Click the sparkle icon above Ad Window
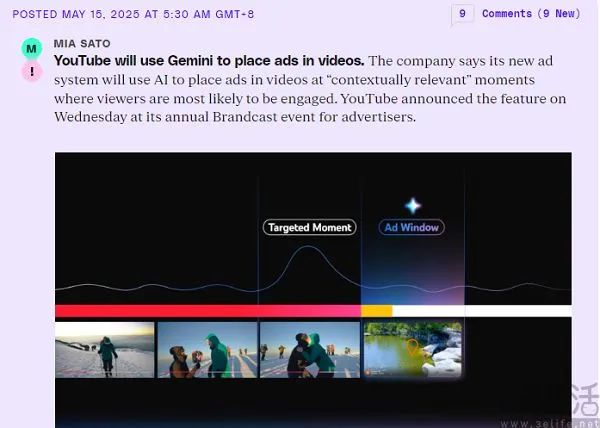This screenshot has width=600, height=428. 411,205
